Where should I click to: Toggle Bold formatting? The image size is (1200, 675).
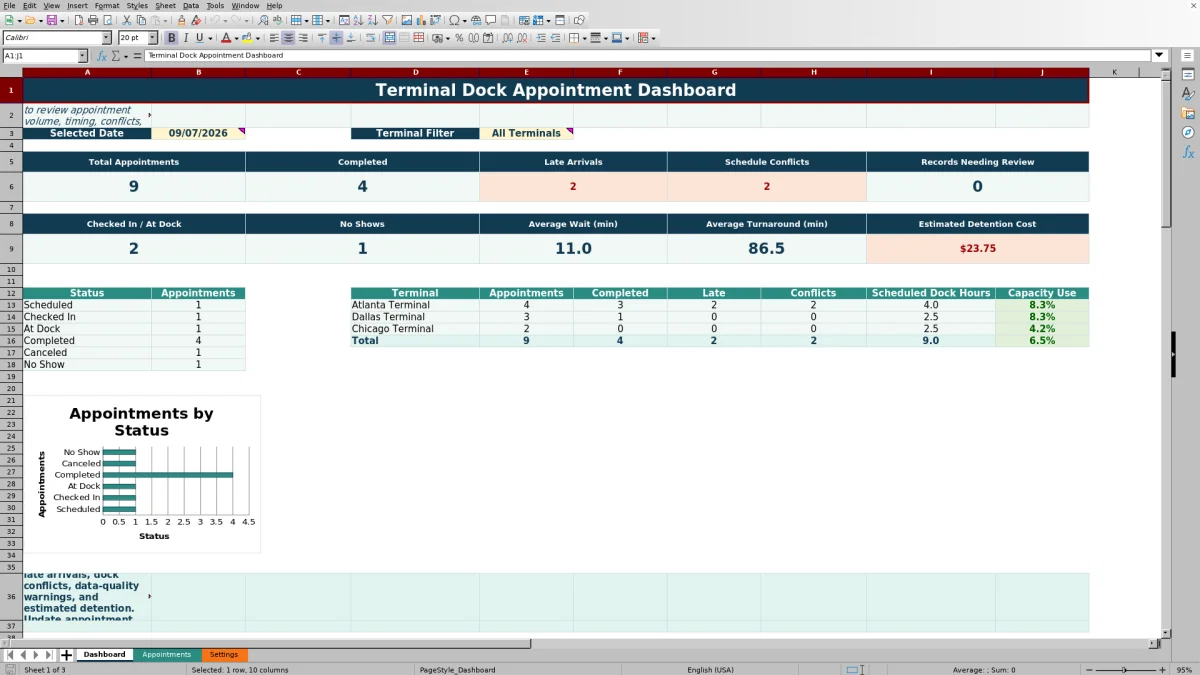click(171, 38)
